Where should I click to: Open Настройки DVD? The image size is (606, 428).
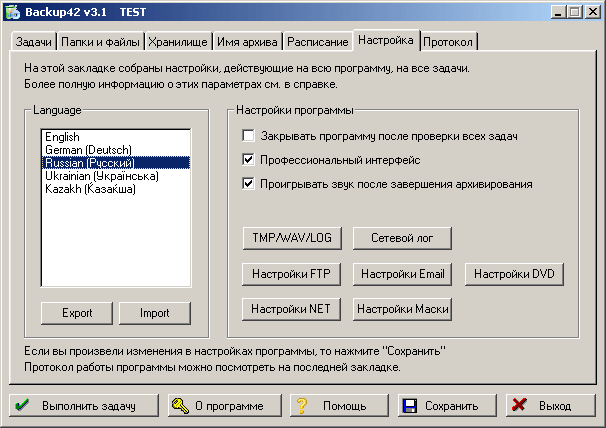tap(514, 274)
